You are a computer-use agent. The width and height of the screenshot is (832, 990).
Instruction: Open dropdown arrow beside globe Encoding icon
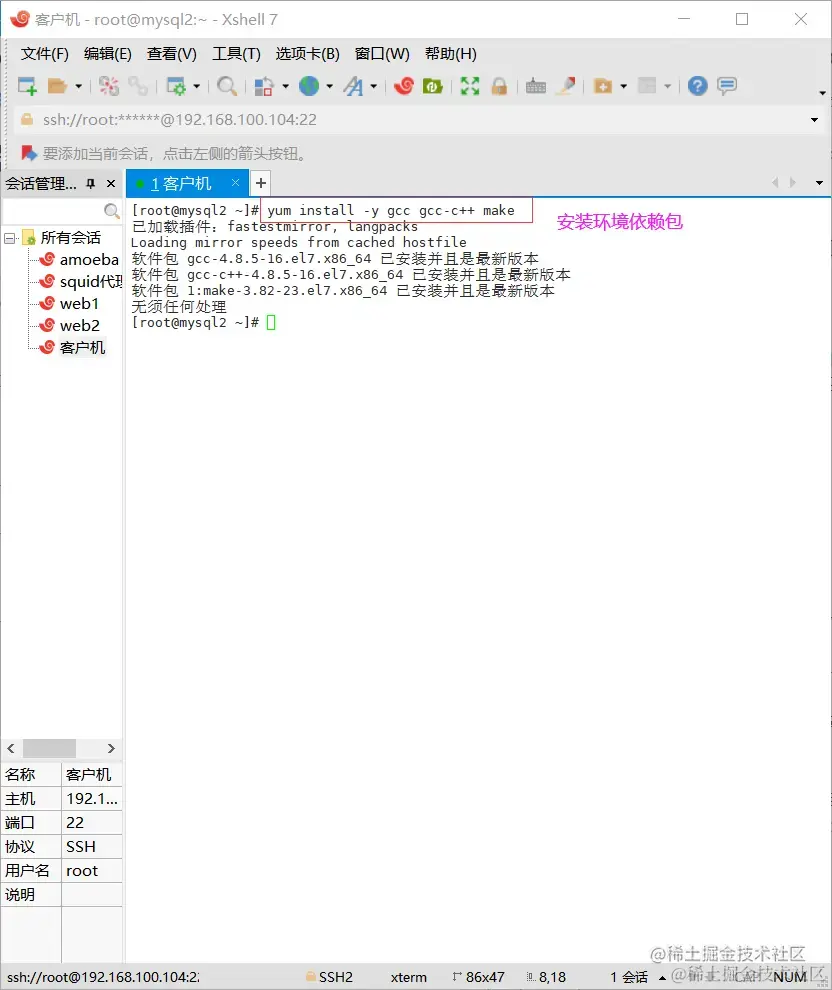click(330, 86)
